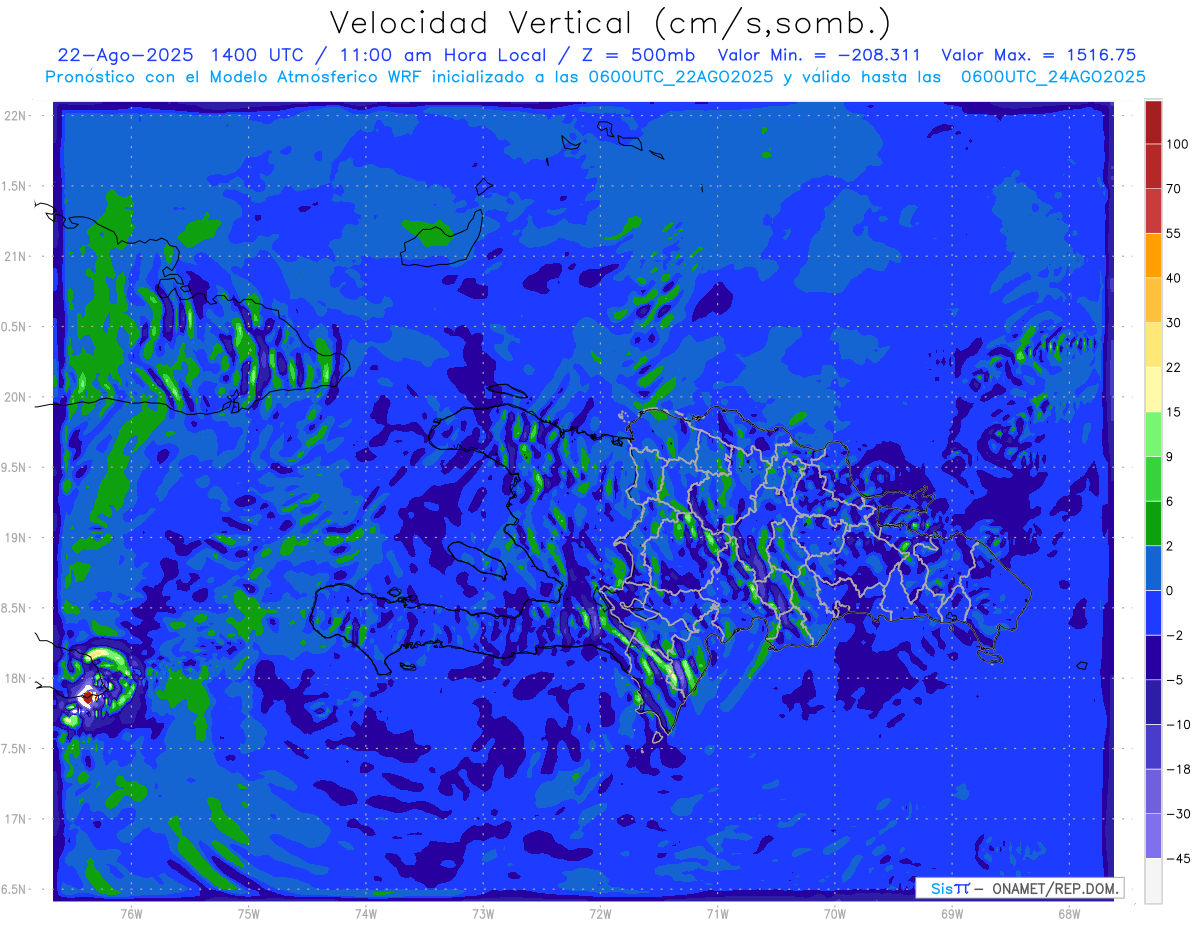Click the '76W' longitude label
The image size is (1200, 927).
coord(131,913)
